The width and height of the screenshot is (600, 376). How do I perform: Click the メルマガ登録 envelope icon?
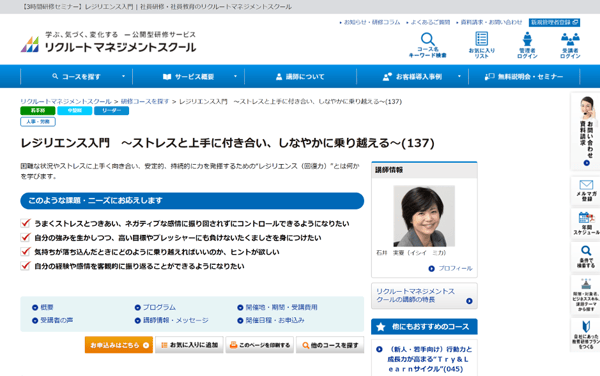tap(586, 185)
